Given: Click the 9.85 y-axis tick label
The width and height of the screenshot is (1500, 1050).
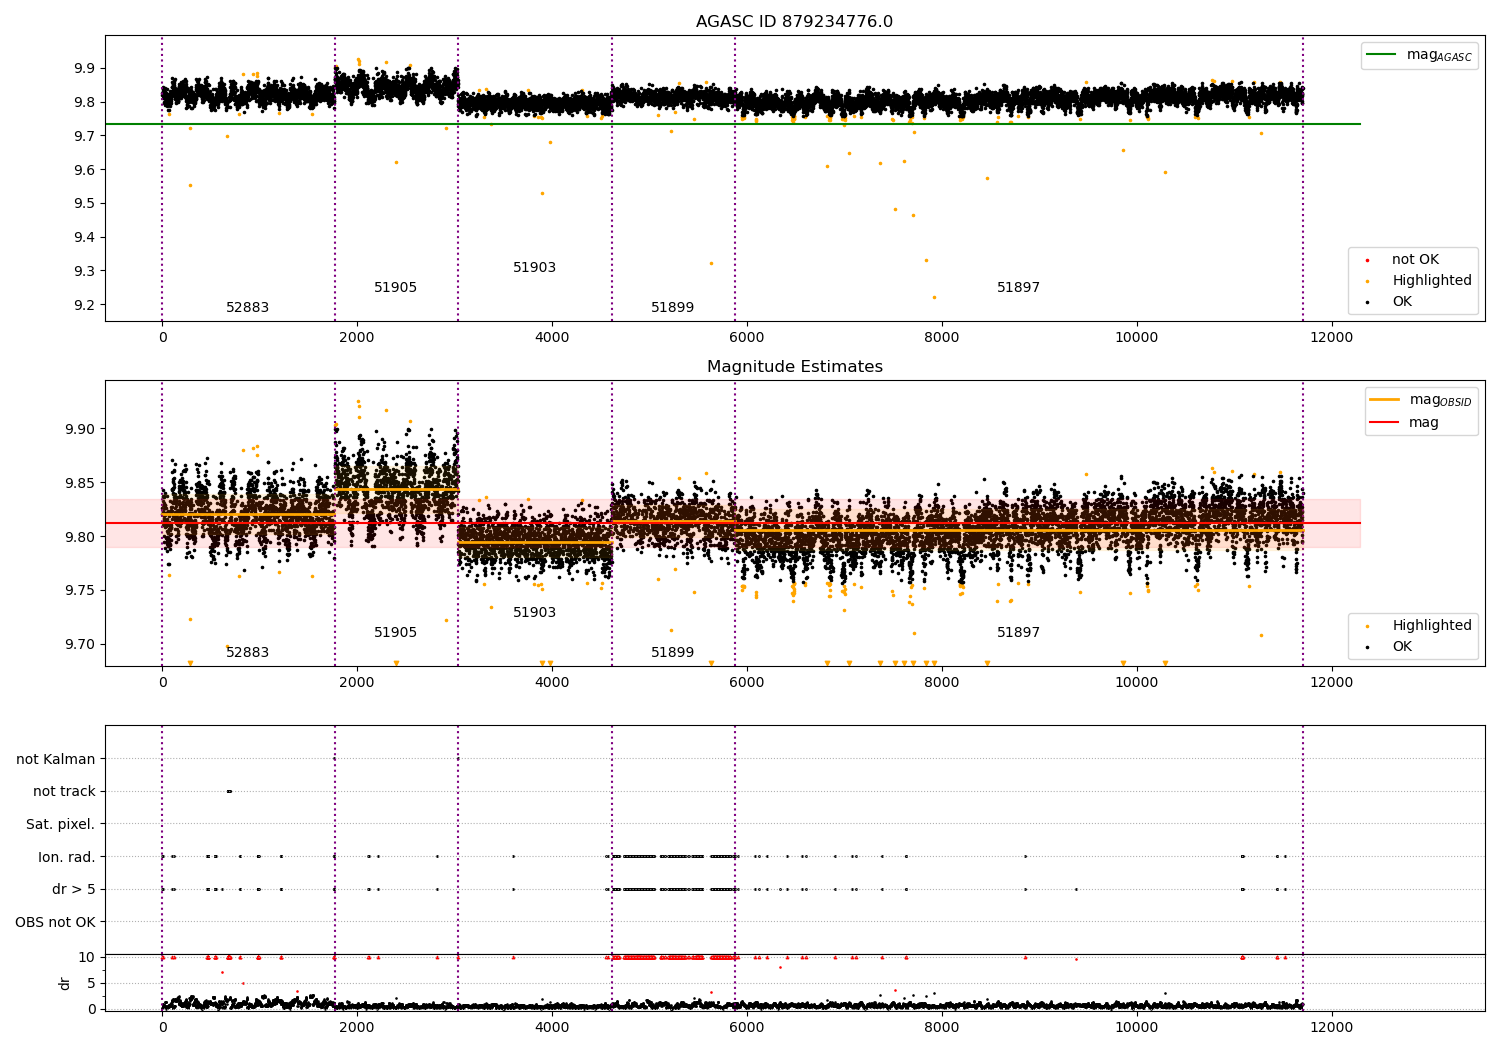Looking at the screenshot, I should [x=80, y=483].
